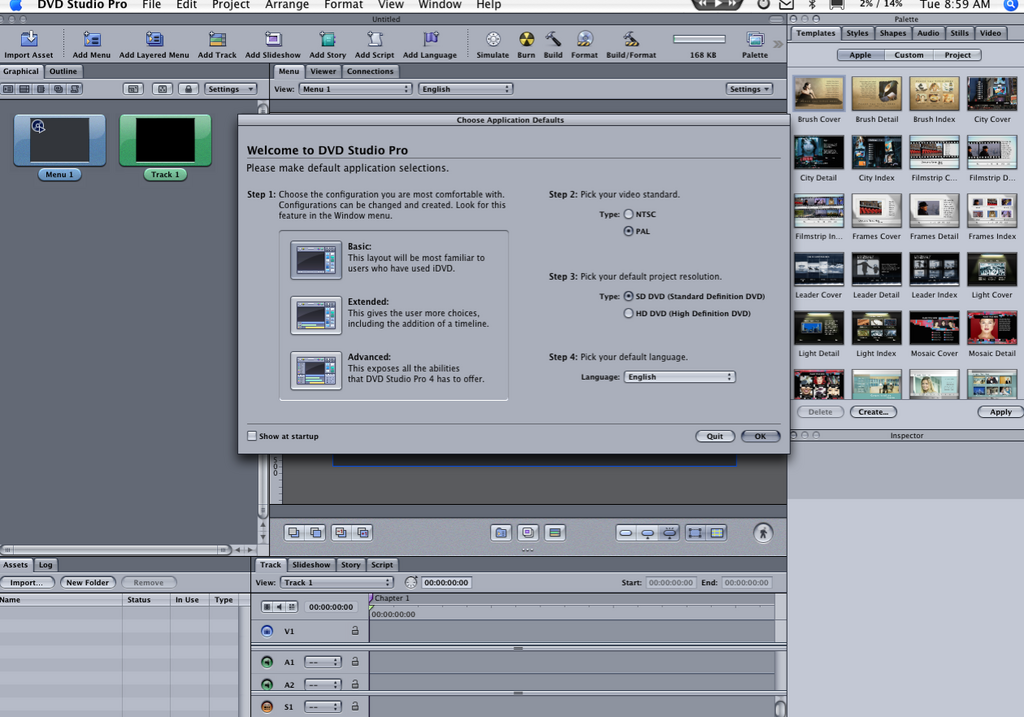Screen dimensions: 1024x717
Task: Open the Track 1 view dropdown
Action: pos(337,582)
